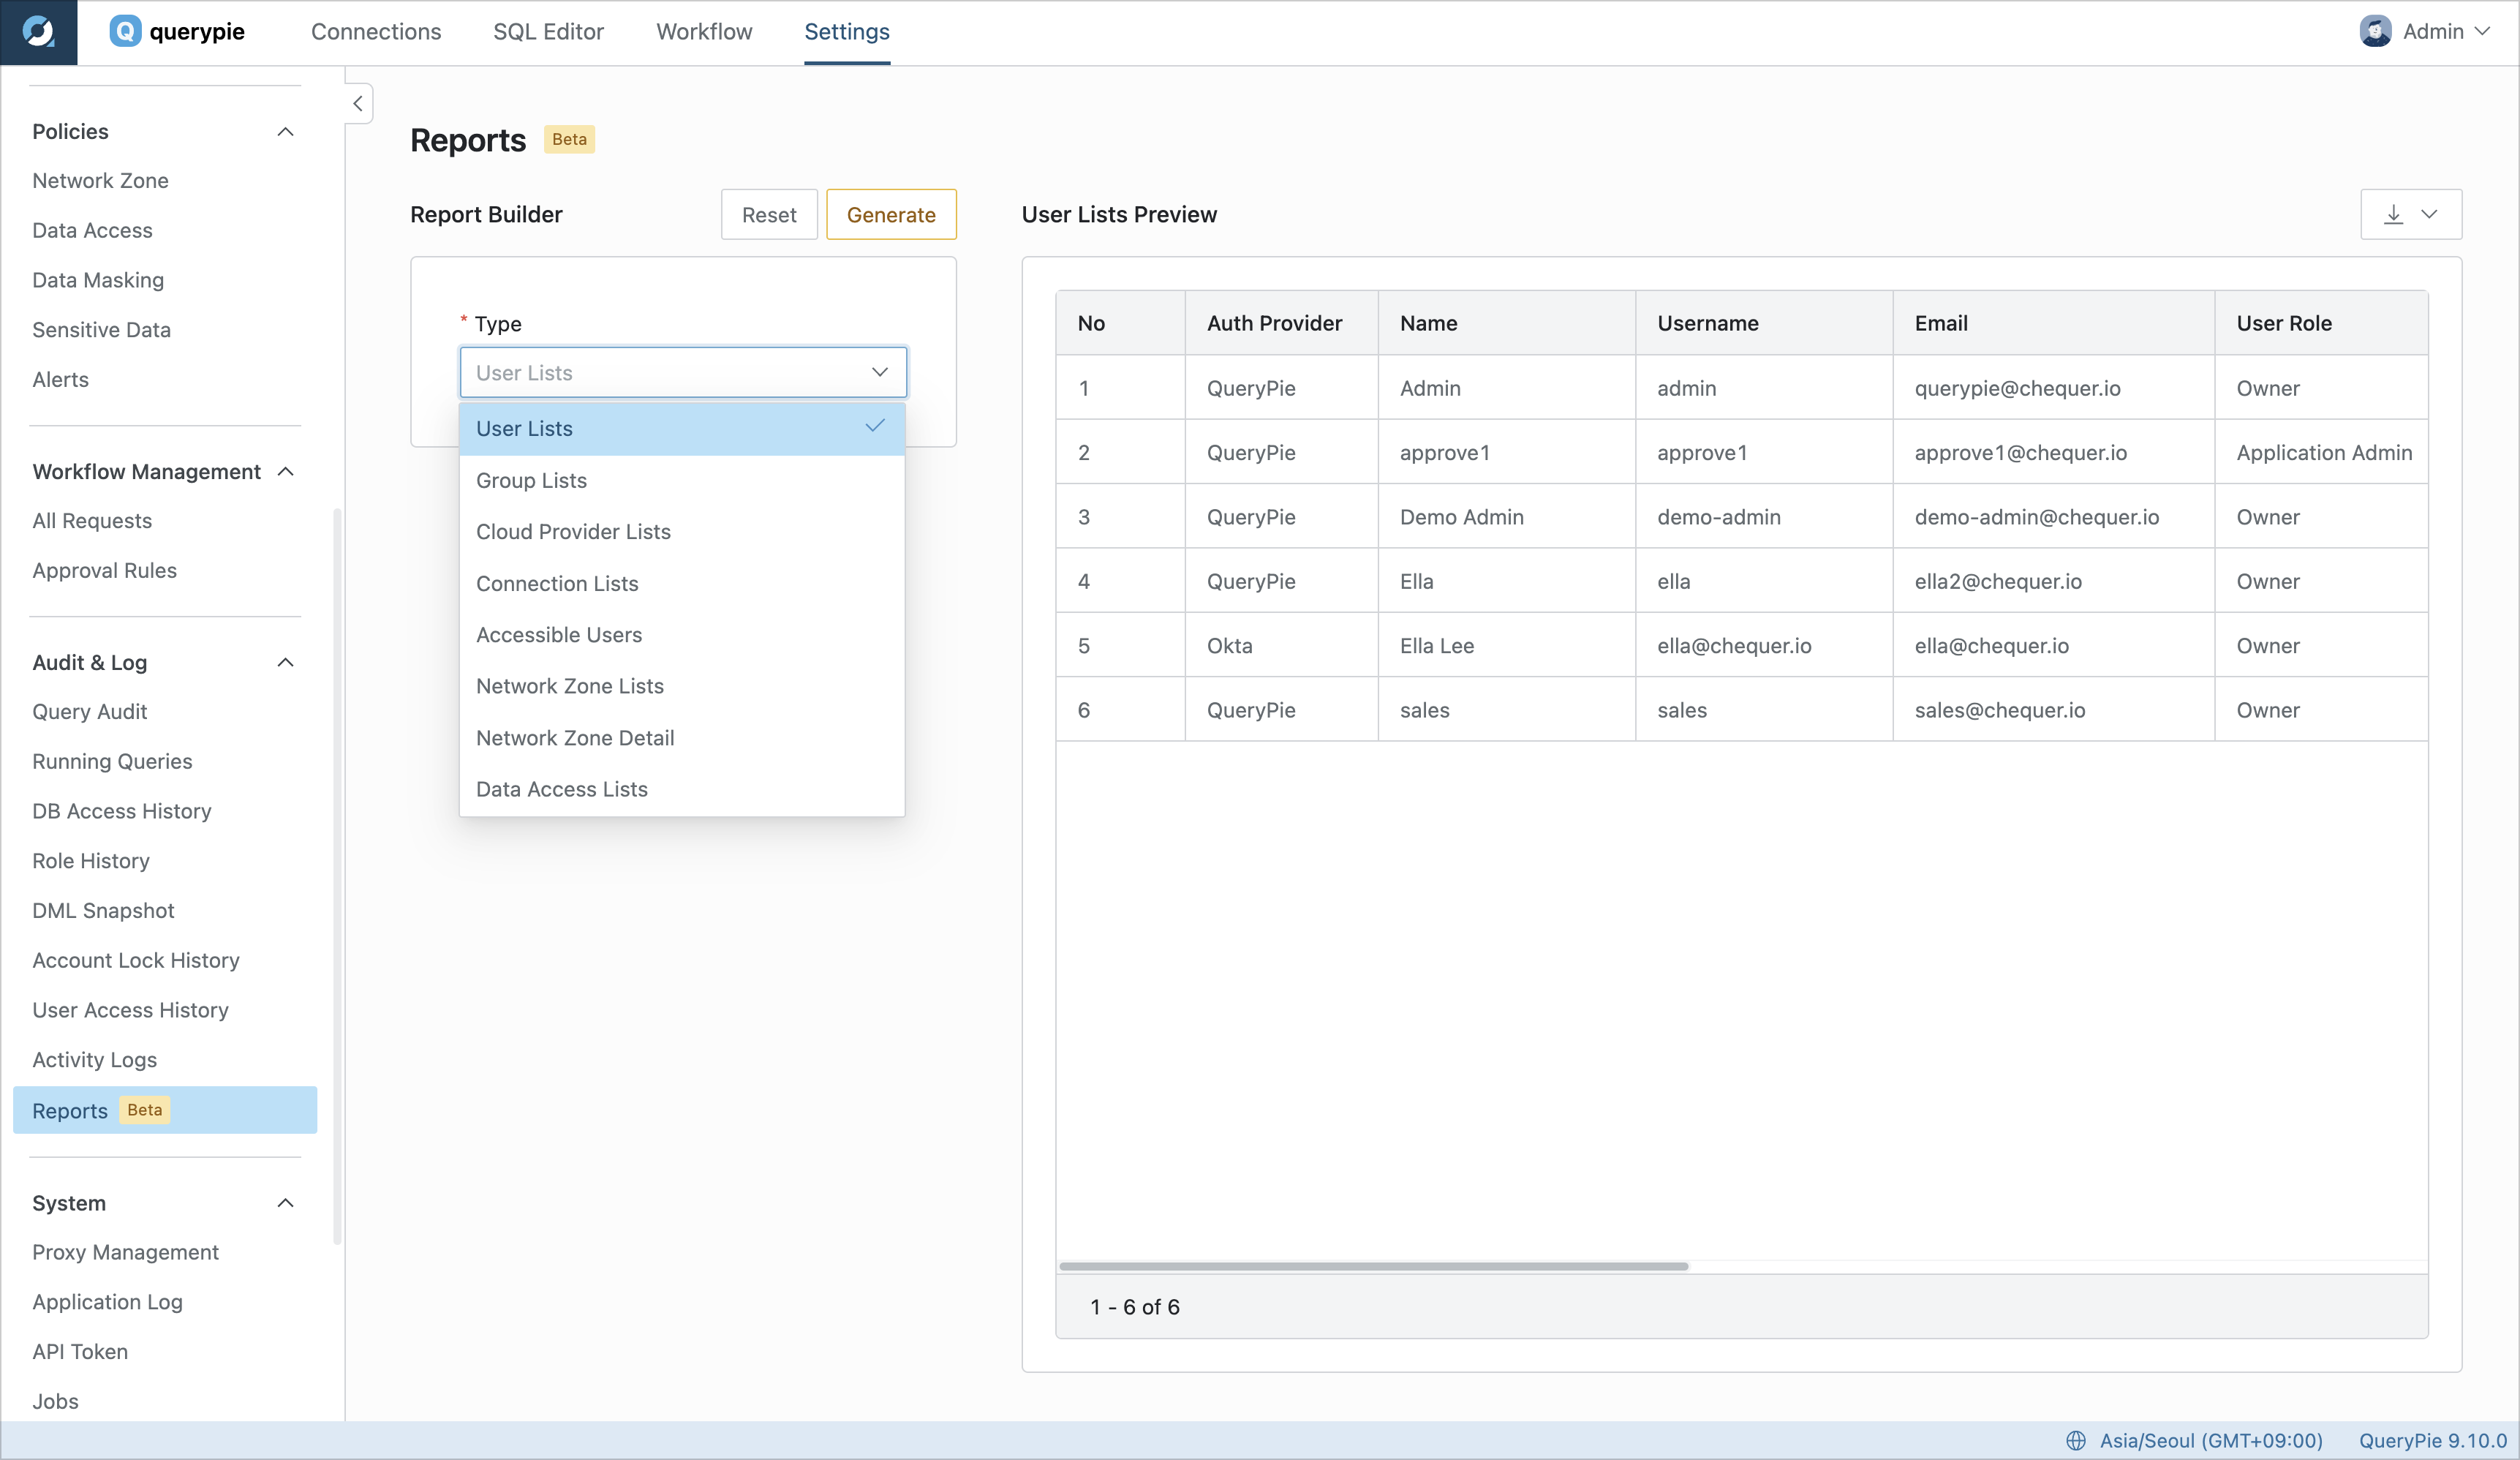Collapse the Audit & Log section
The image size is (2520, 1460).
[x=285, y=662]
